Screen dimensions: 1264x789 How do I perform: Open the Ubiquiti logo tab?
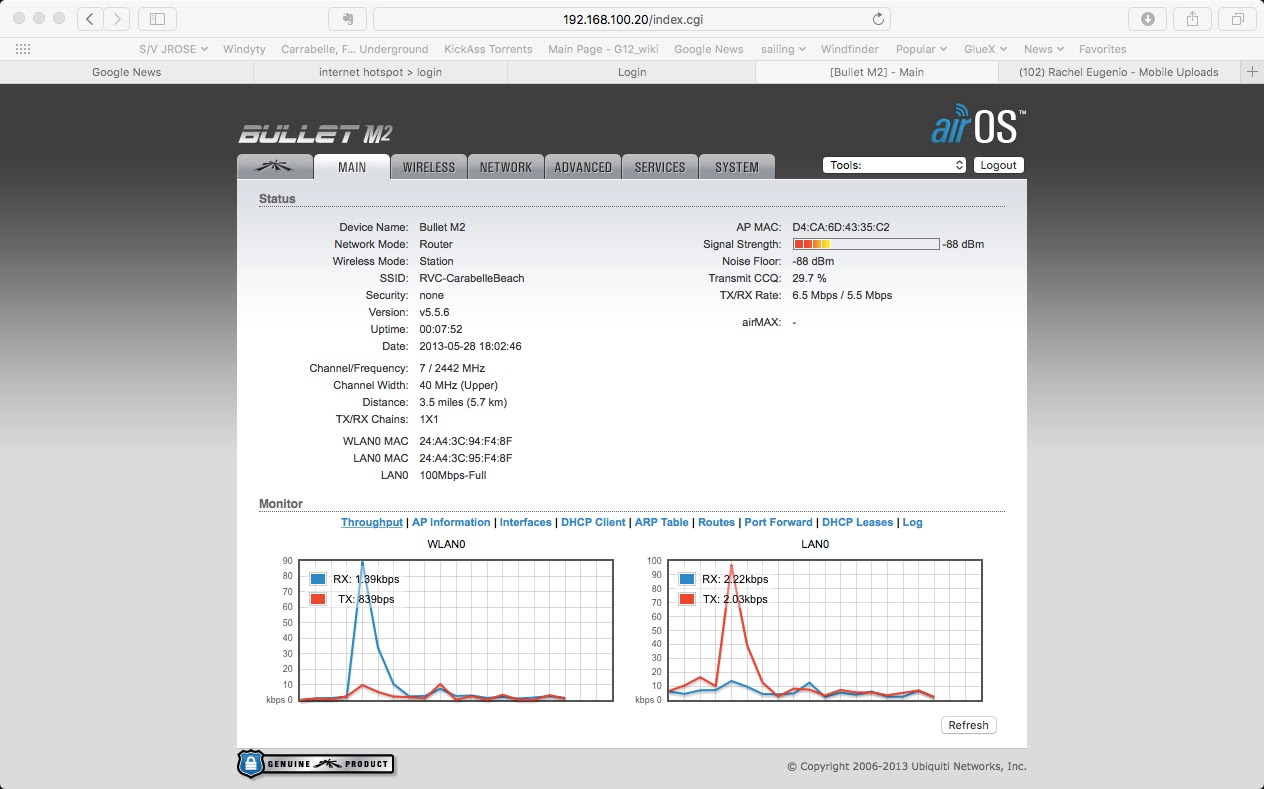pos(274,167)
